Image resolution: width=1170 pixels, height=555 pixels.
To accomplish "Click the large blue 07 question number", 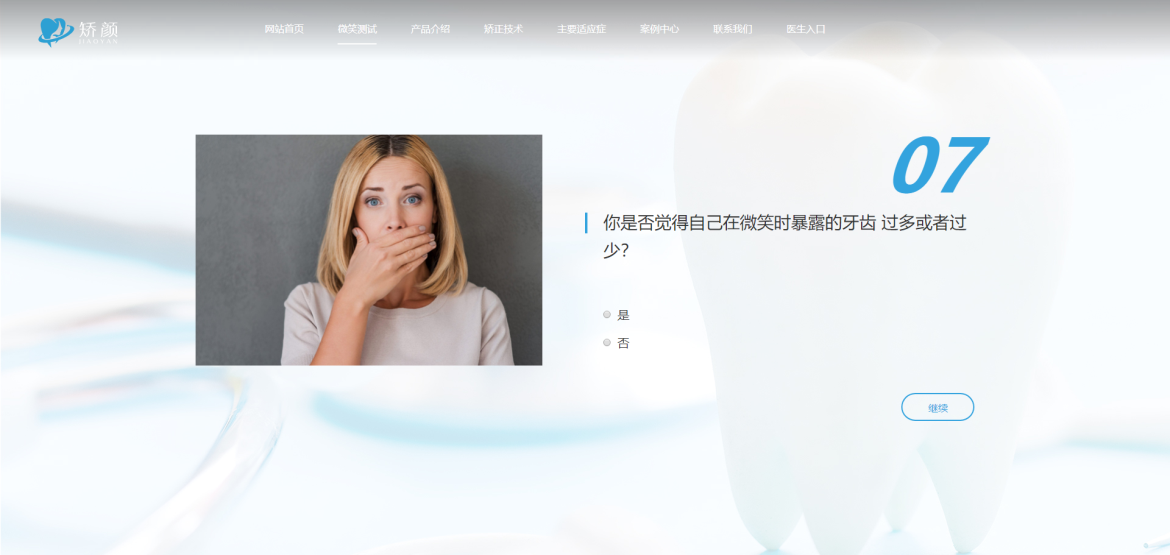I will [x=936, y=165].
